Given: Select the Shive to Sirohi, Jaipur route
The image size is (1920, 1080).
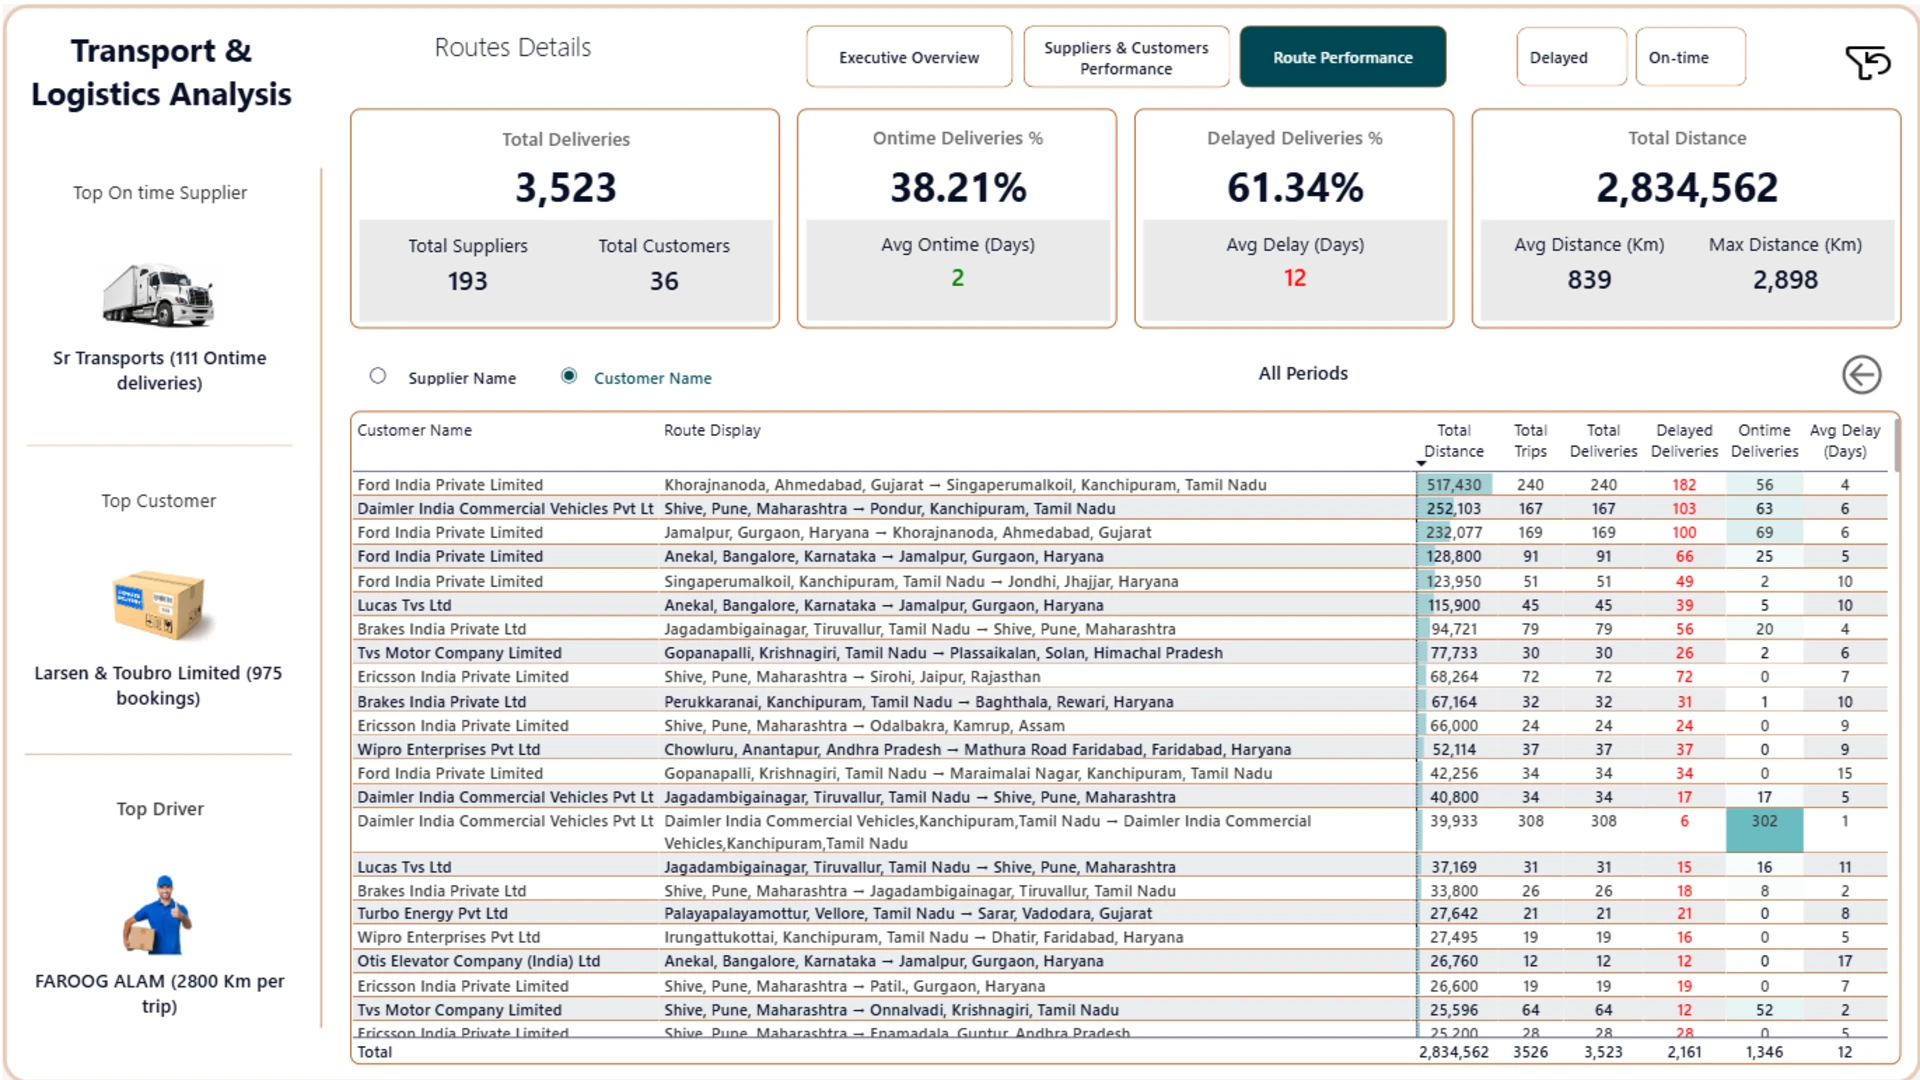Looking at the screenshot, I should (1120, 677).
